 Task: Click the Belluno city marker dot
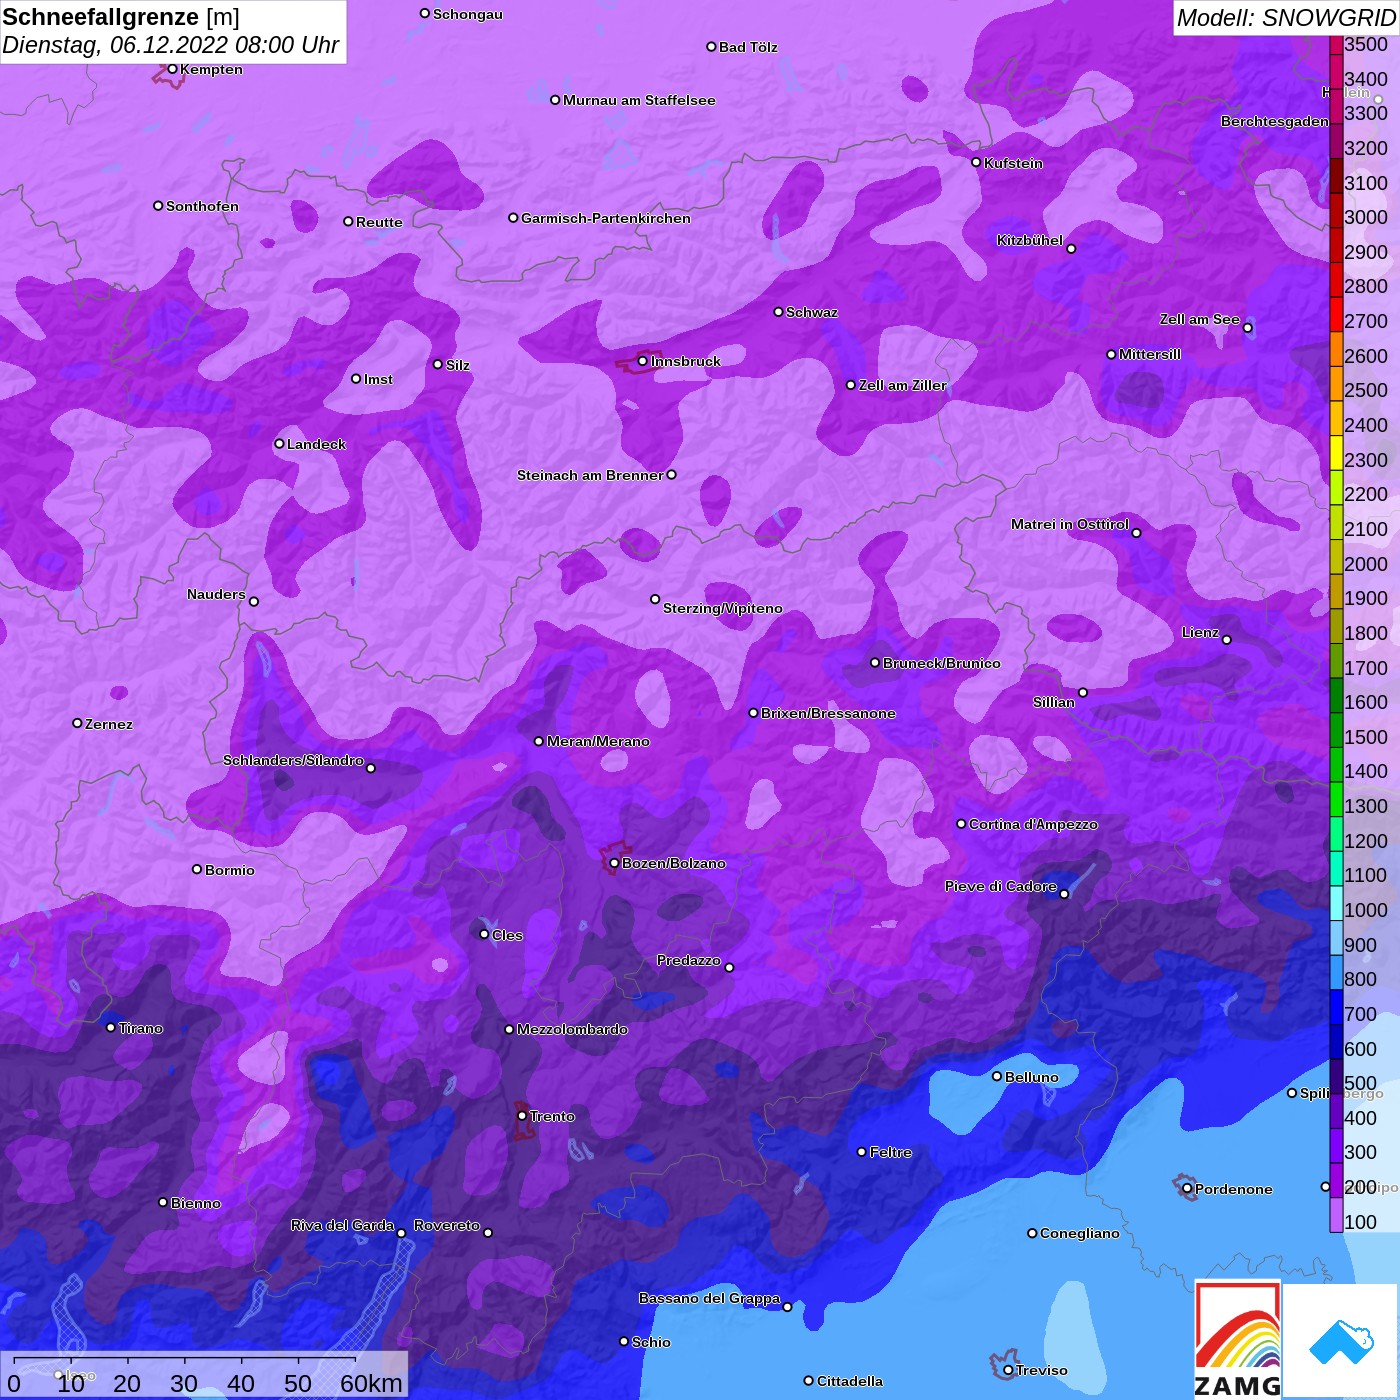996,1076
